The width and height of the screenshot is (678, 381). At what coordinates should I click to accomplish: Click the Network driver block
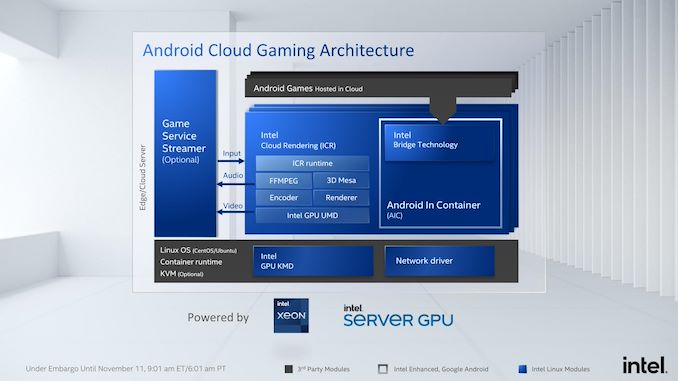(440, 261)
